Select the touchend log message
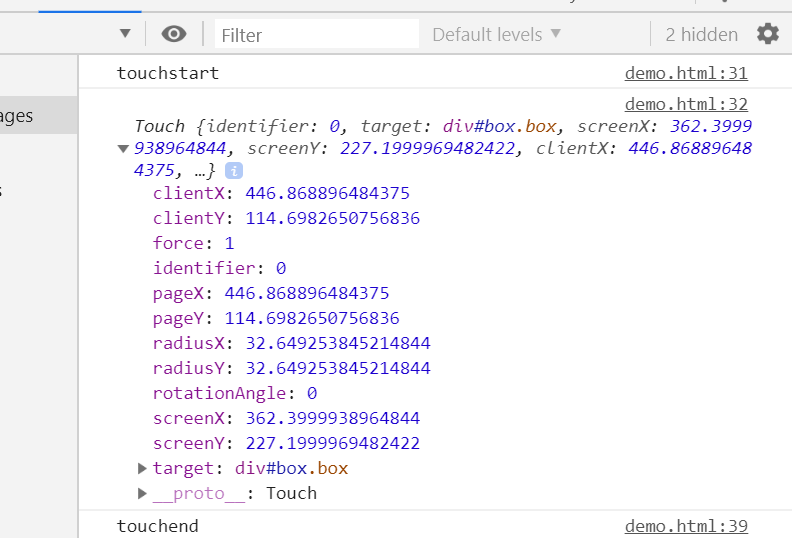 [157, 526]
